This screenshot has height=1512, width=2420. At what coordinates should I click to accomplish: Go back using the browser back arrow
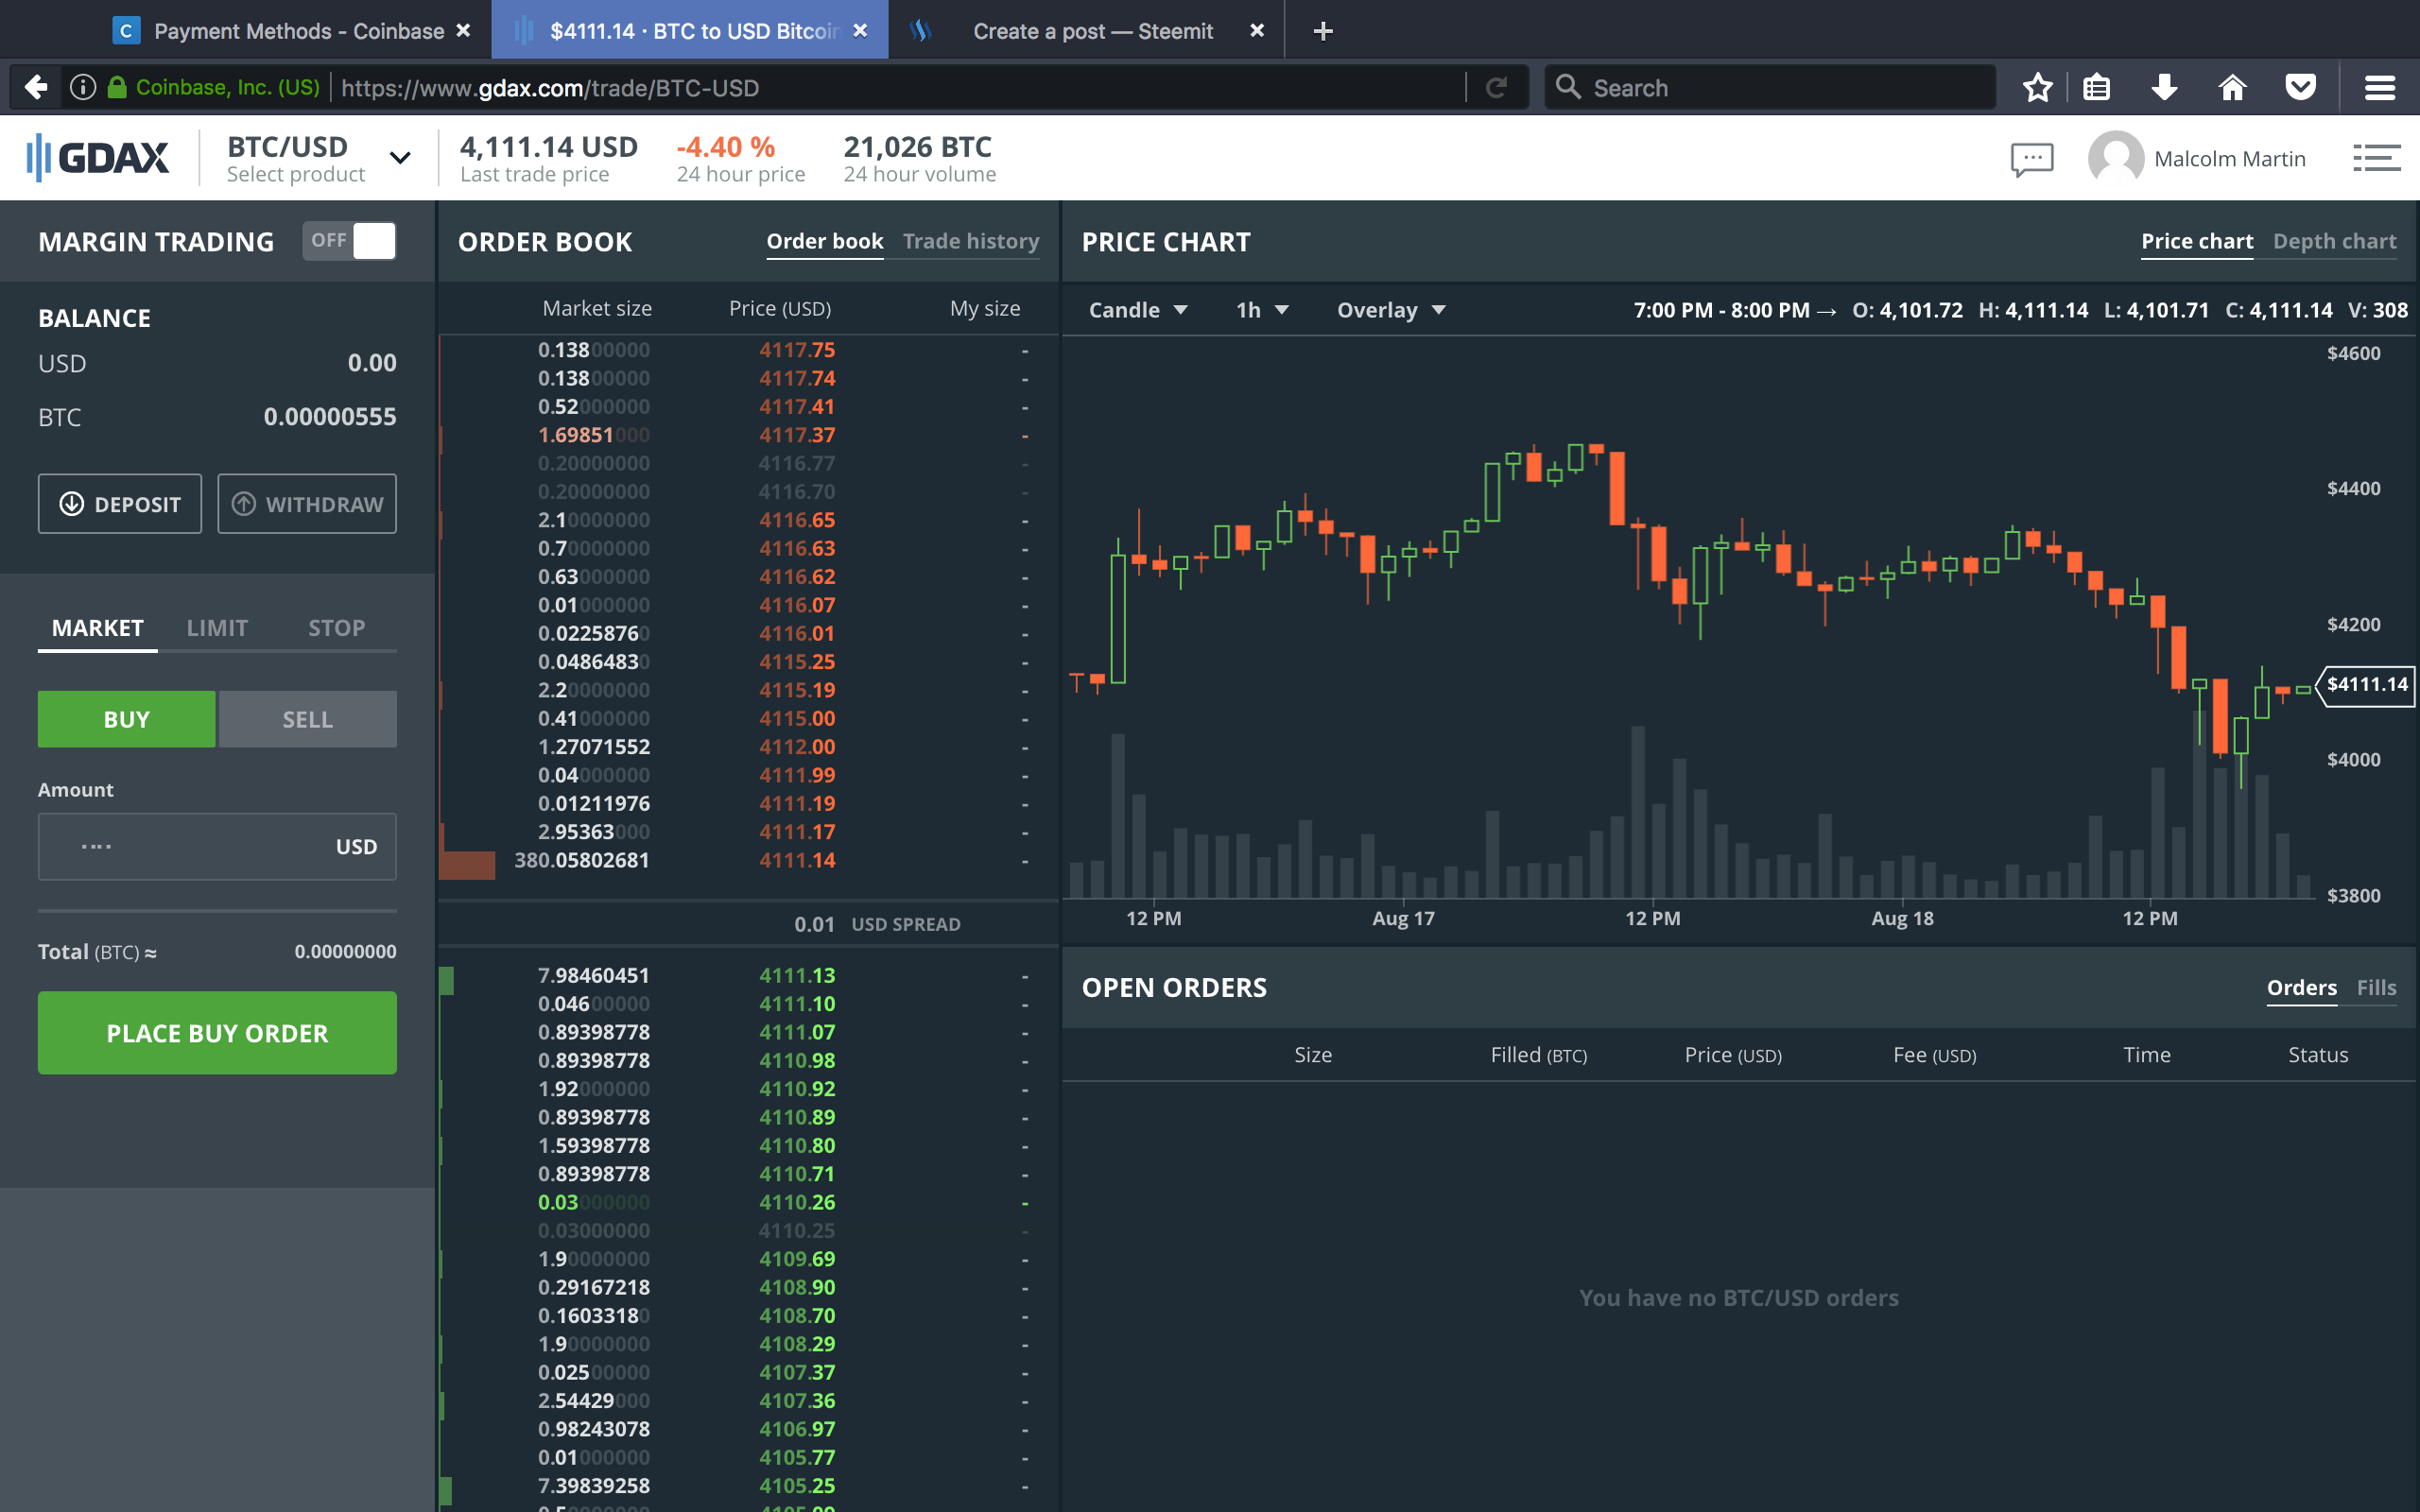click(36, 88)
